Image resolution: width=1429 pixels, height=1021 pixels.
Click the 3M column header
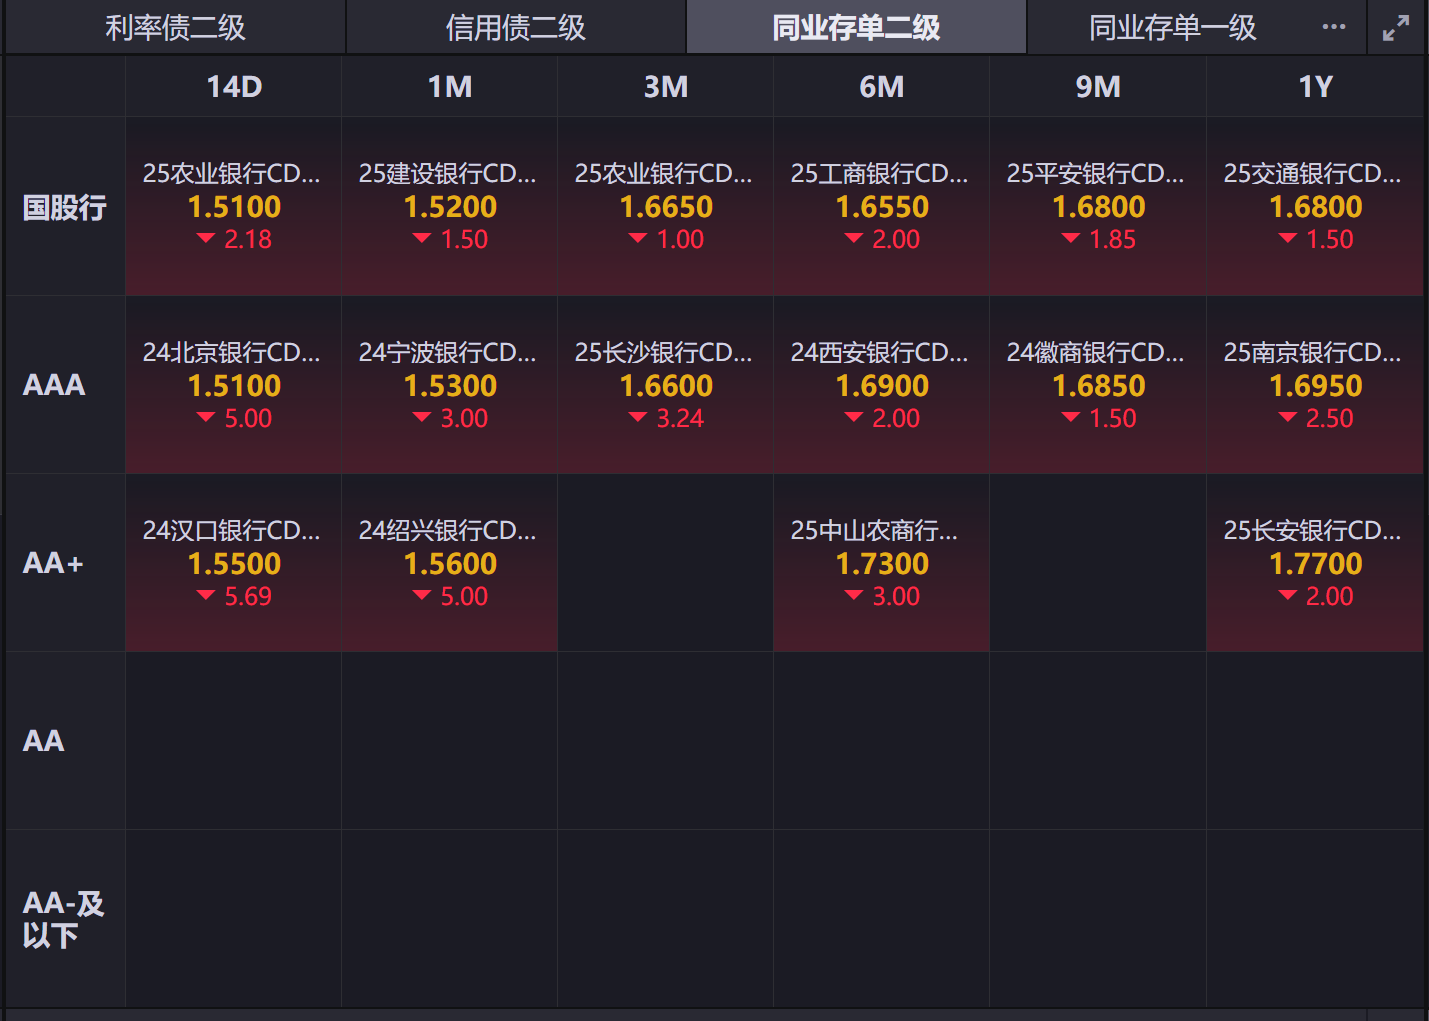[x=666, y=87]
